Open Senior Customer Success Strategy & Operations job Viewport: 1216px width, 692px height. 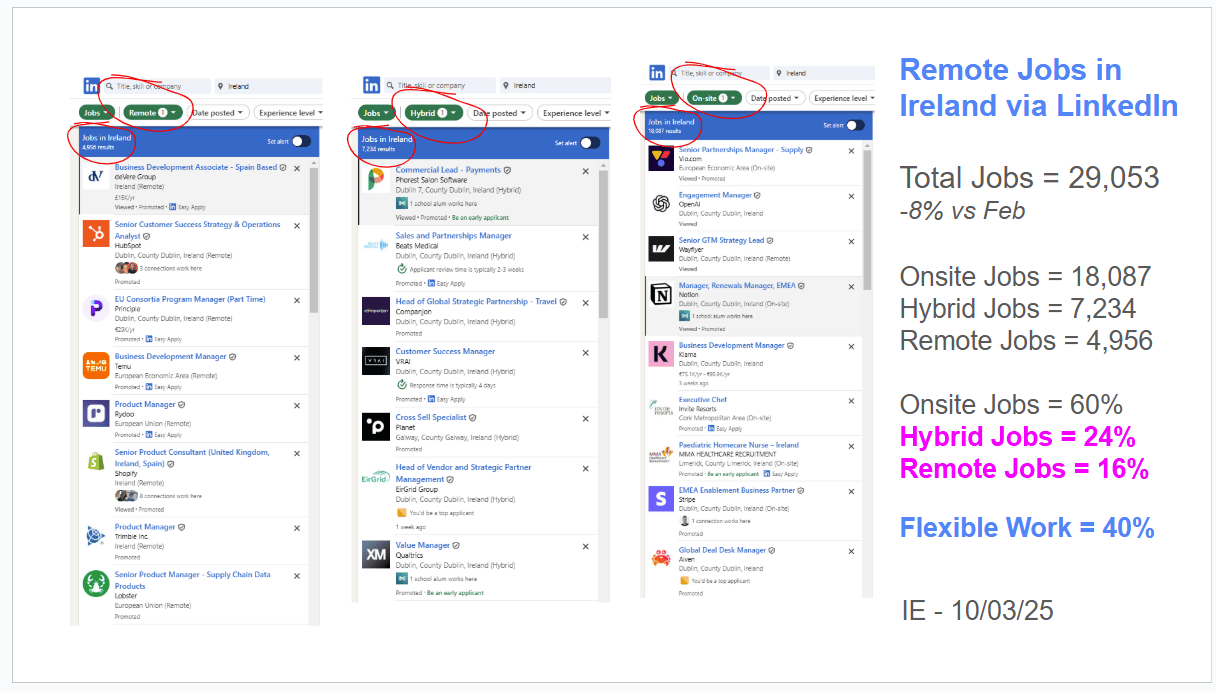pyautogui.click(x=197, y=230)
